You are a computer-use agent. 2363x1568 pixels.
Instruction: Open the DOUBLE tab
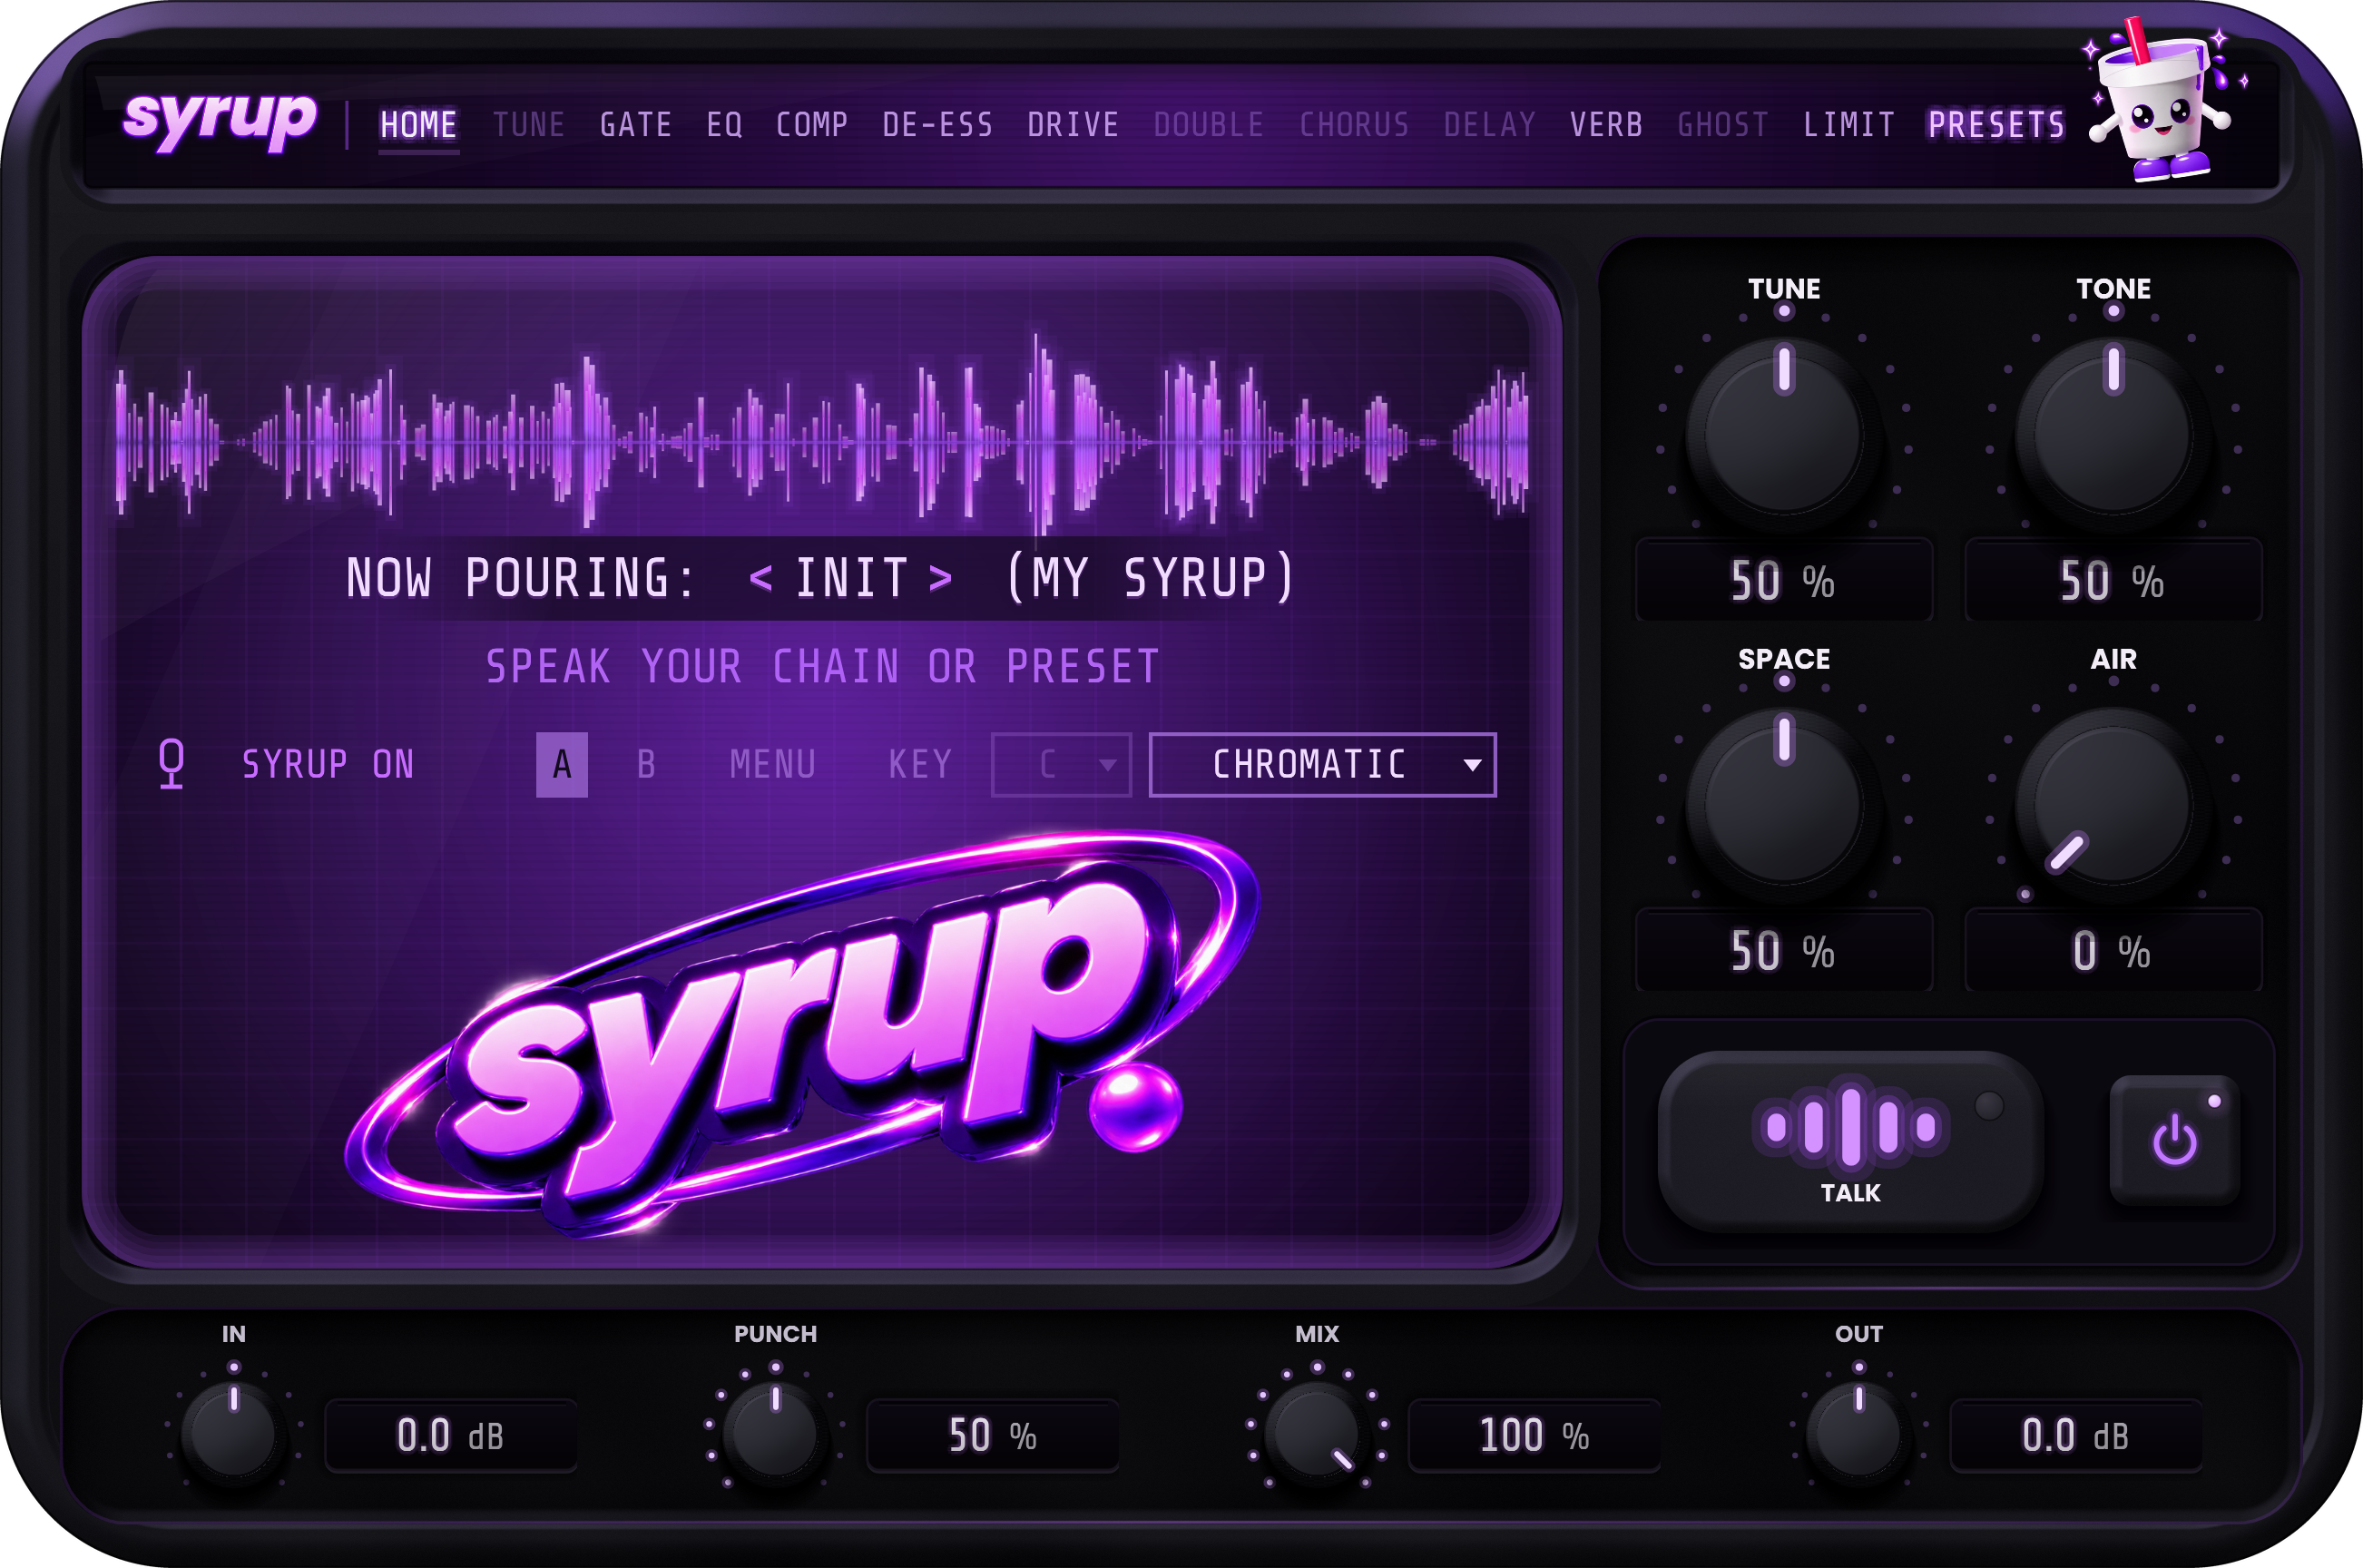click(x=1209, y=125)
